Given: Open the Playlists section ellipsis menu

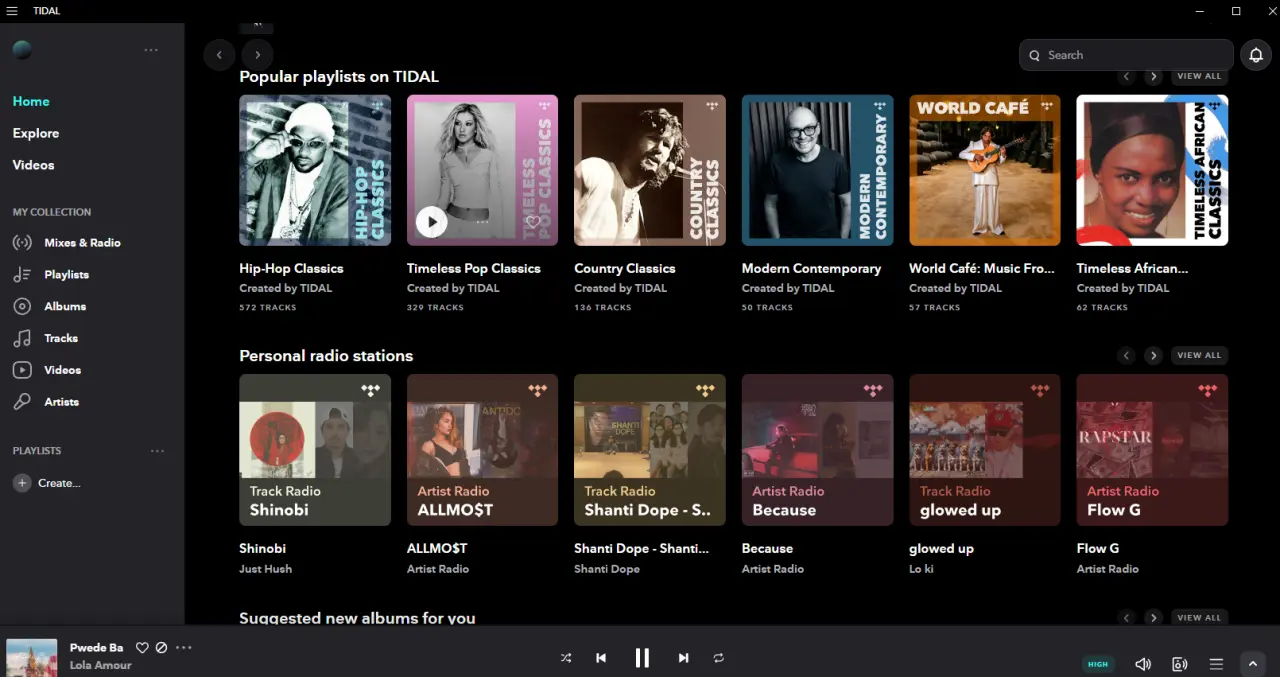Looking at the screenshot, I should 157,451.
